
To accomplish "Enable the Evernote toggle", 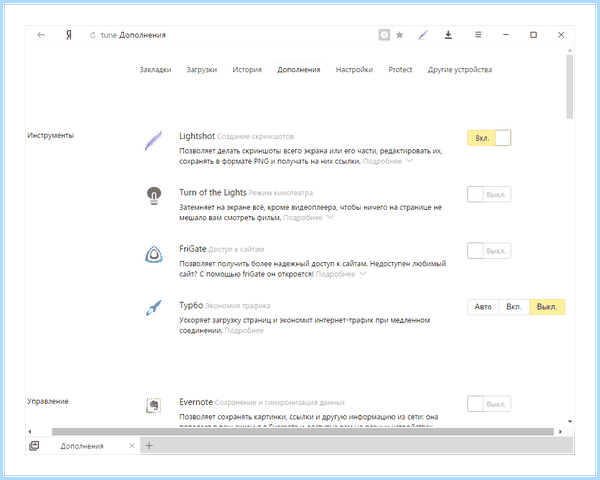I will [489, 404].
